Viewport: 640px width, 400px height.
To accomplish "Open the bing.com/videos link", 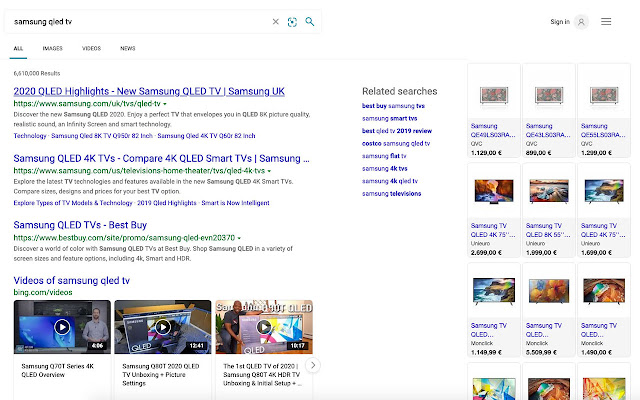I will click(x=43, y=292).
